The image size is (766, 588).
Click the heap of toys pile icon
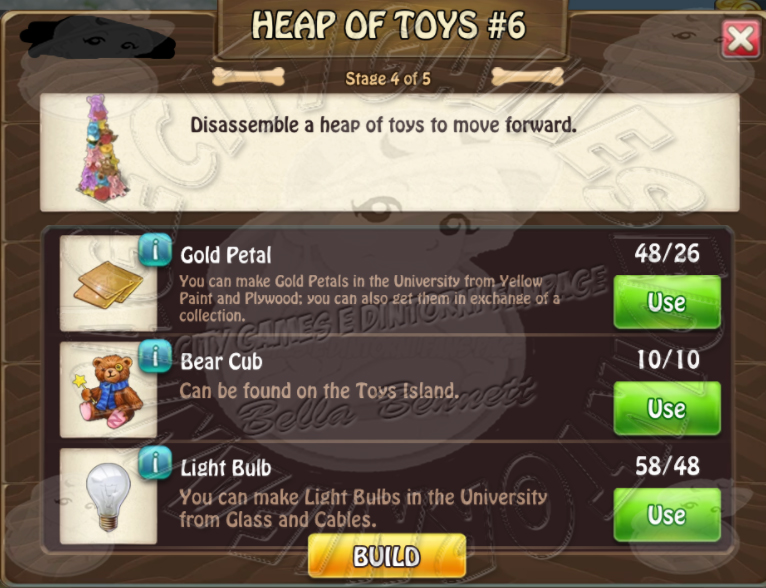pyautogui.click(x=103, y=148)
